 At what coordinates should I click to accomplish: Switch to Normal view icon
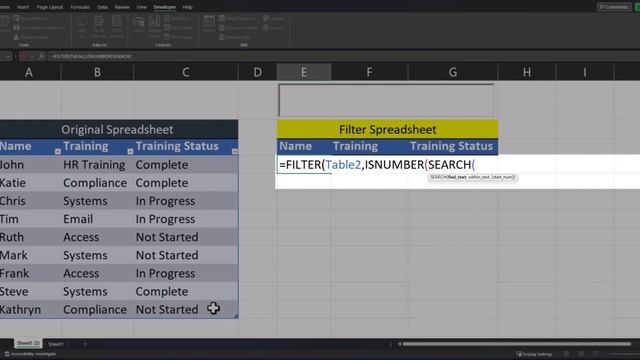click(567, 354)
